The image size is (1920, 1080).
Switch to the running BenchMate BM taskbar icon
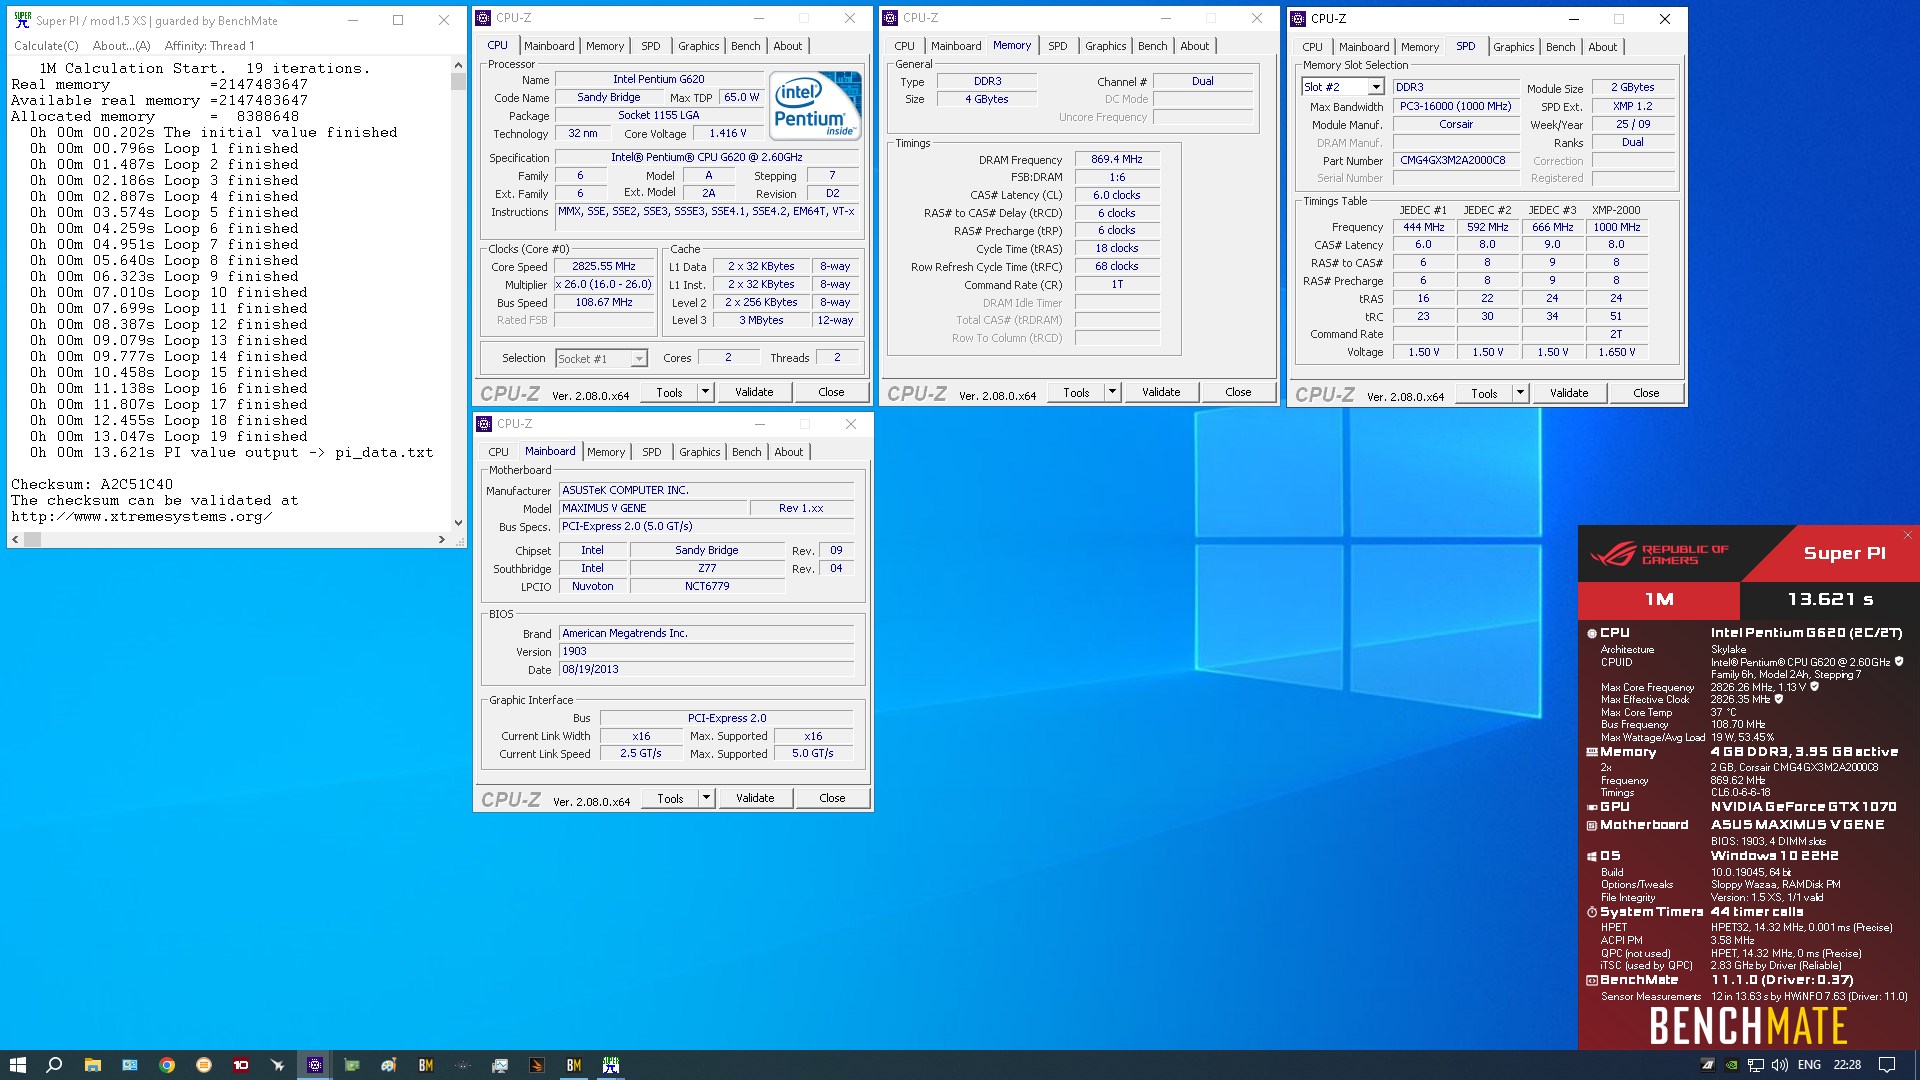pos(574,1065)
